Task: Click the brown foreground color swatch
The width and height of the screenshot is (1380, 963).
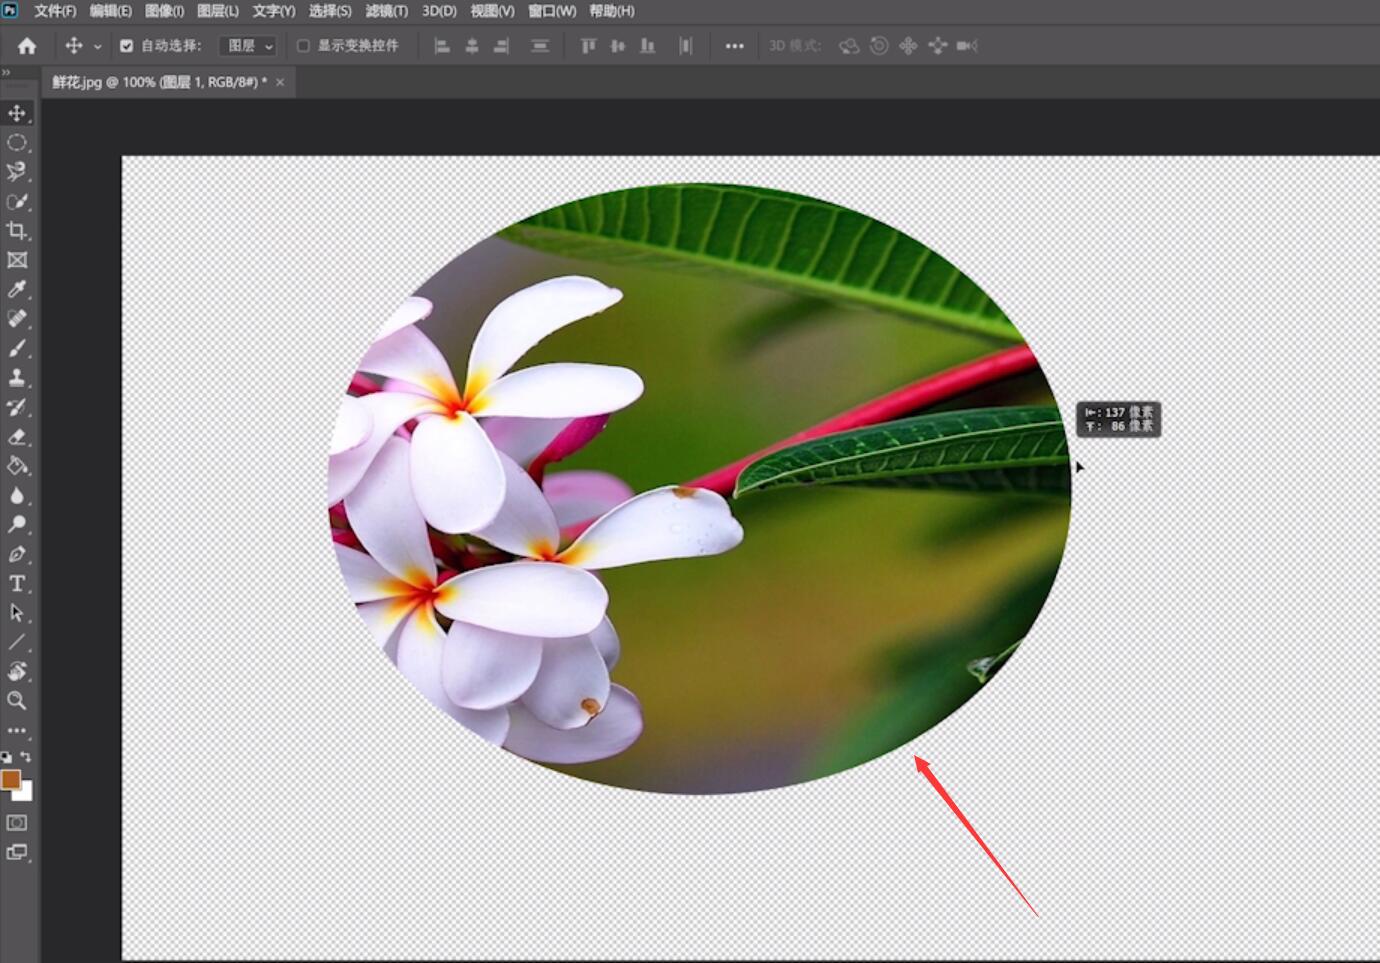Action: click(x=11, y=780)
